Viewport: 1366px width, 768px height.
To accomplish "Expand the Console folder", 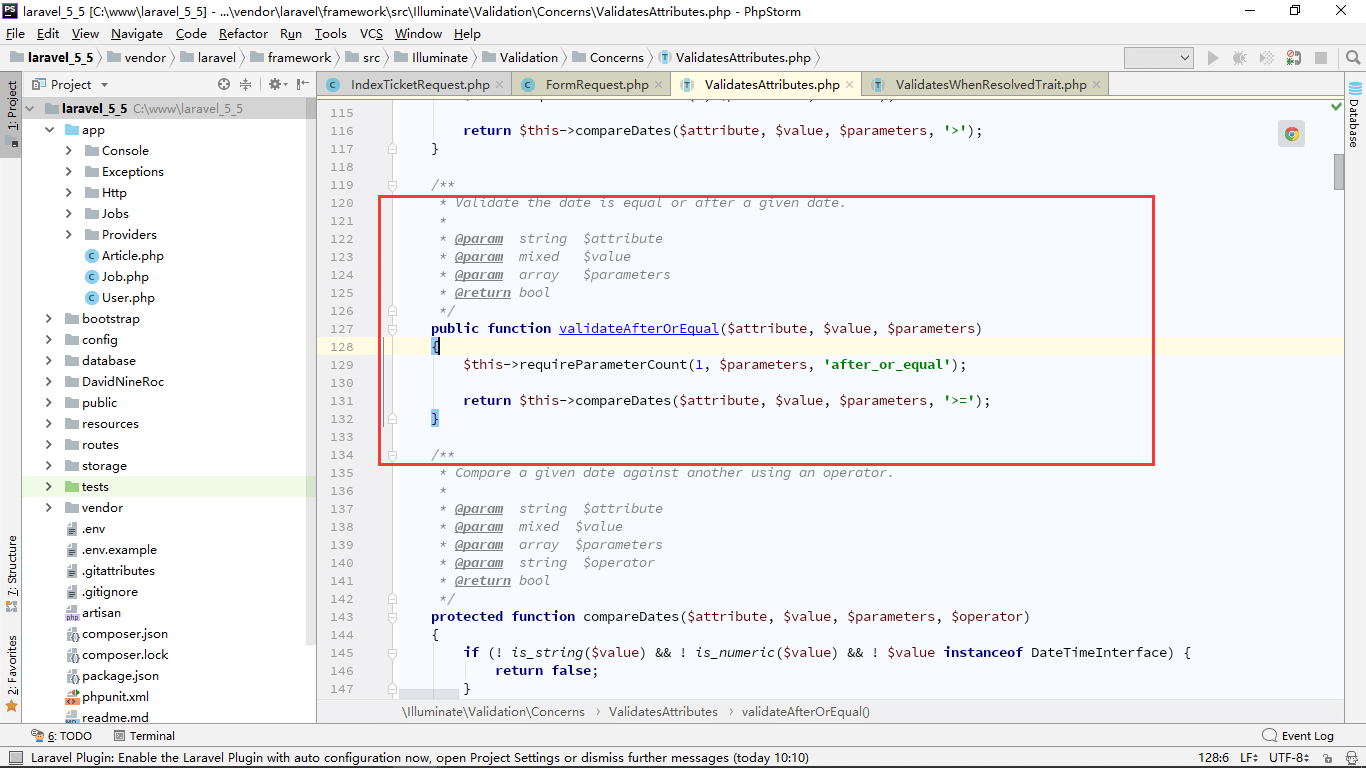I will 69,151.
